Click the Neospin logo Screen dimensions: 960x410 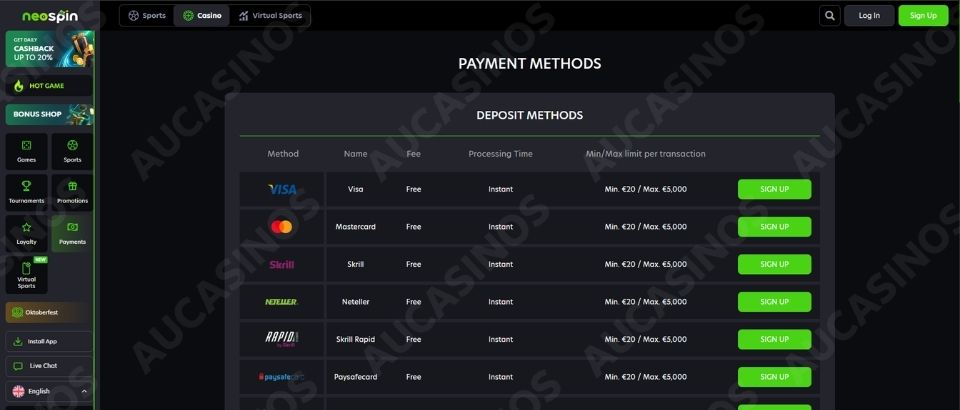pyautogui.click(x=50, y=16)
